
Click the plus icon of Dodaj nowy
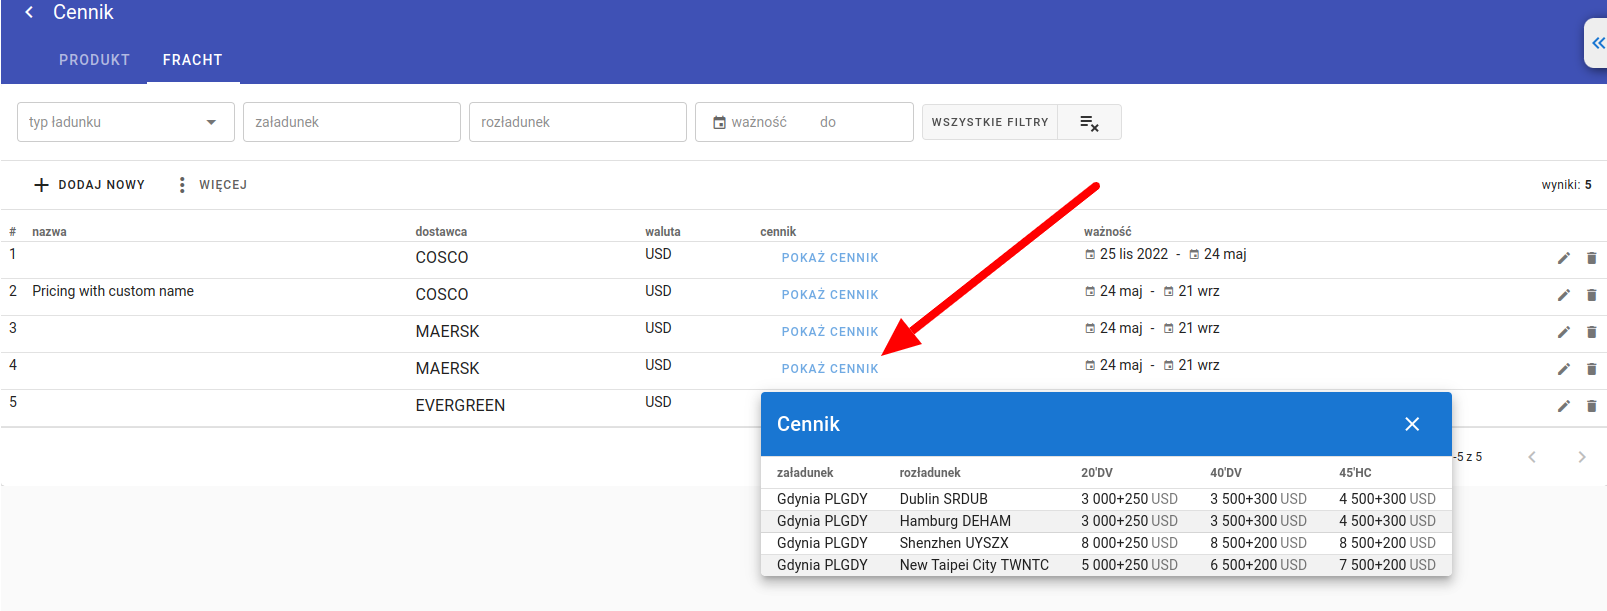pyautogui.click(x=41, y=185)
